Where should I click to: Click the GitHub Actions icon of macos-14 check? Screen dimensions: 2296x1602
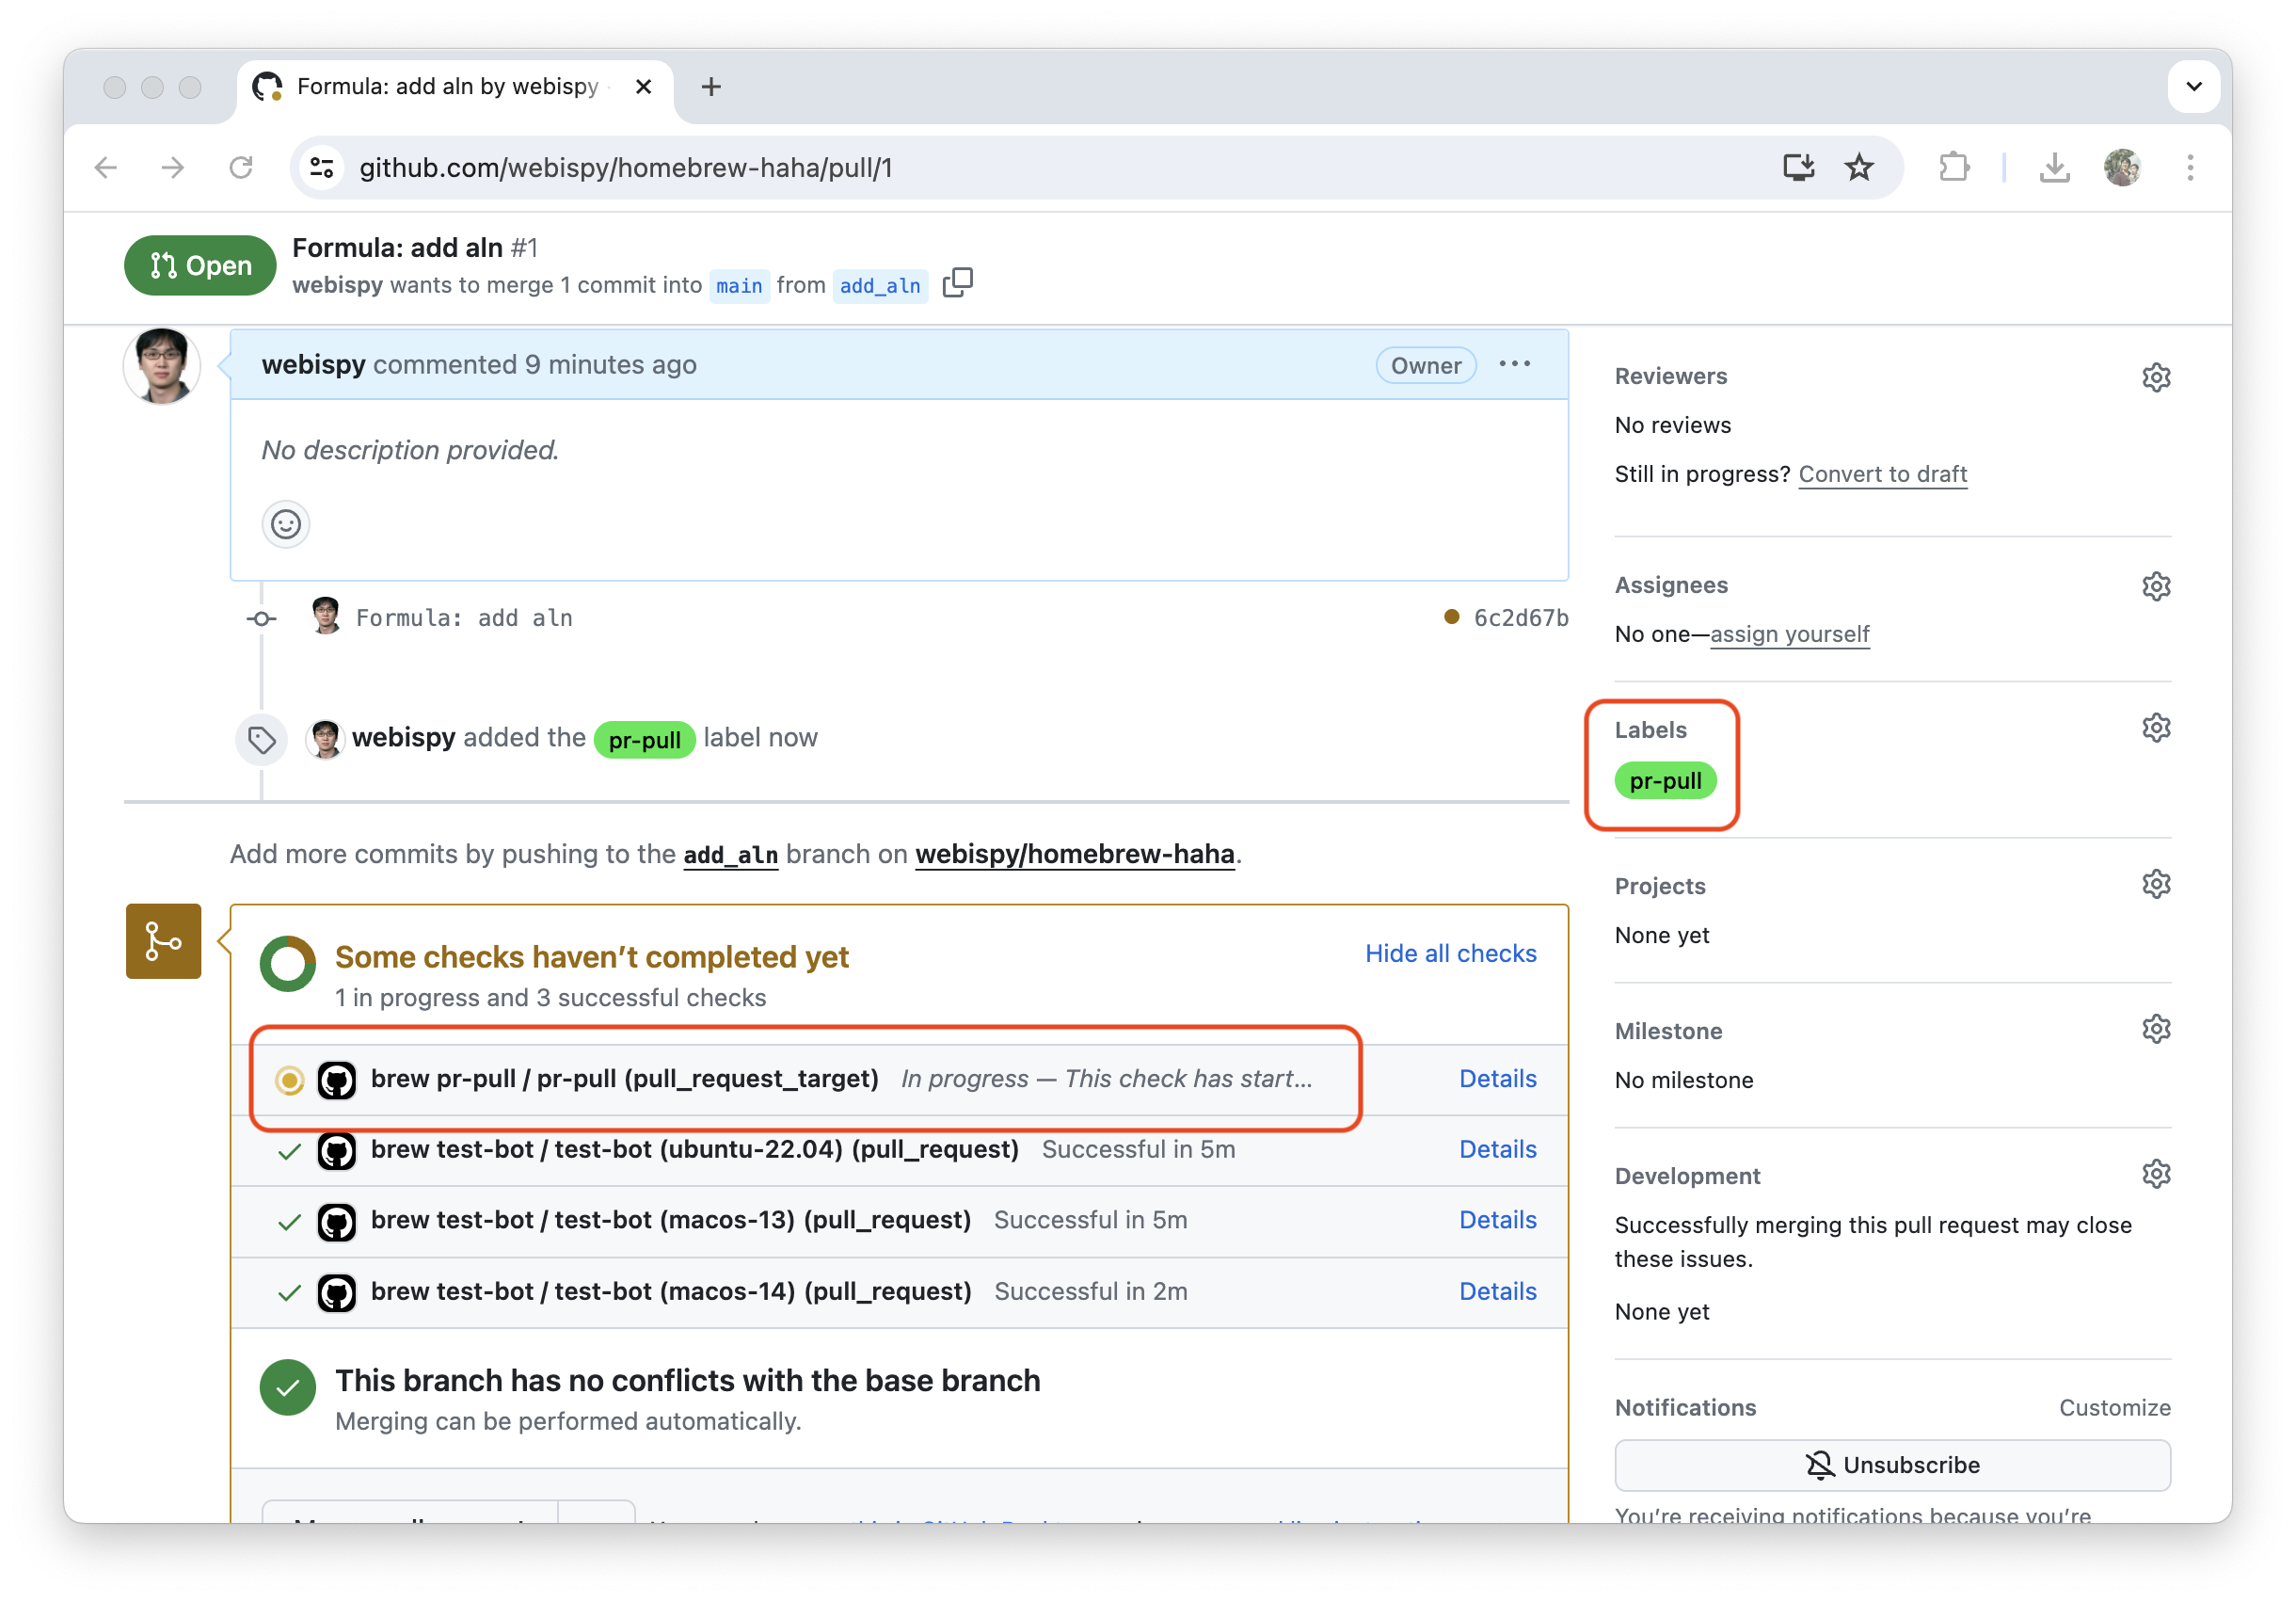[336, 1293]
